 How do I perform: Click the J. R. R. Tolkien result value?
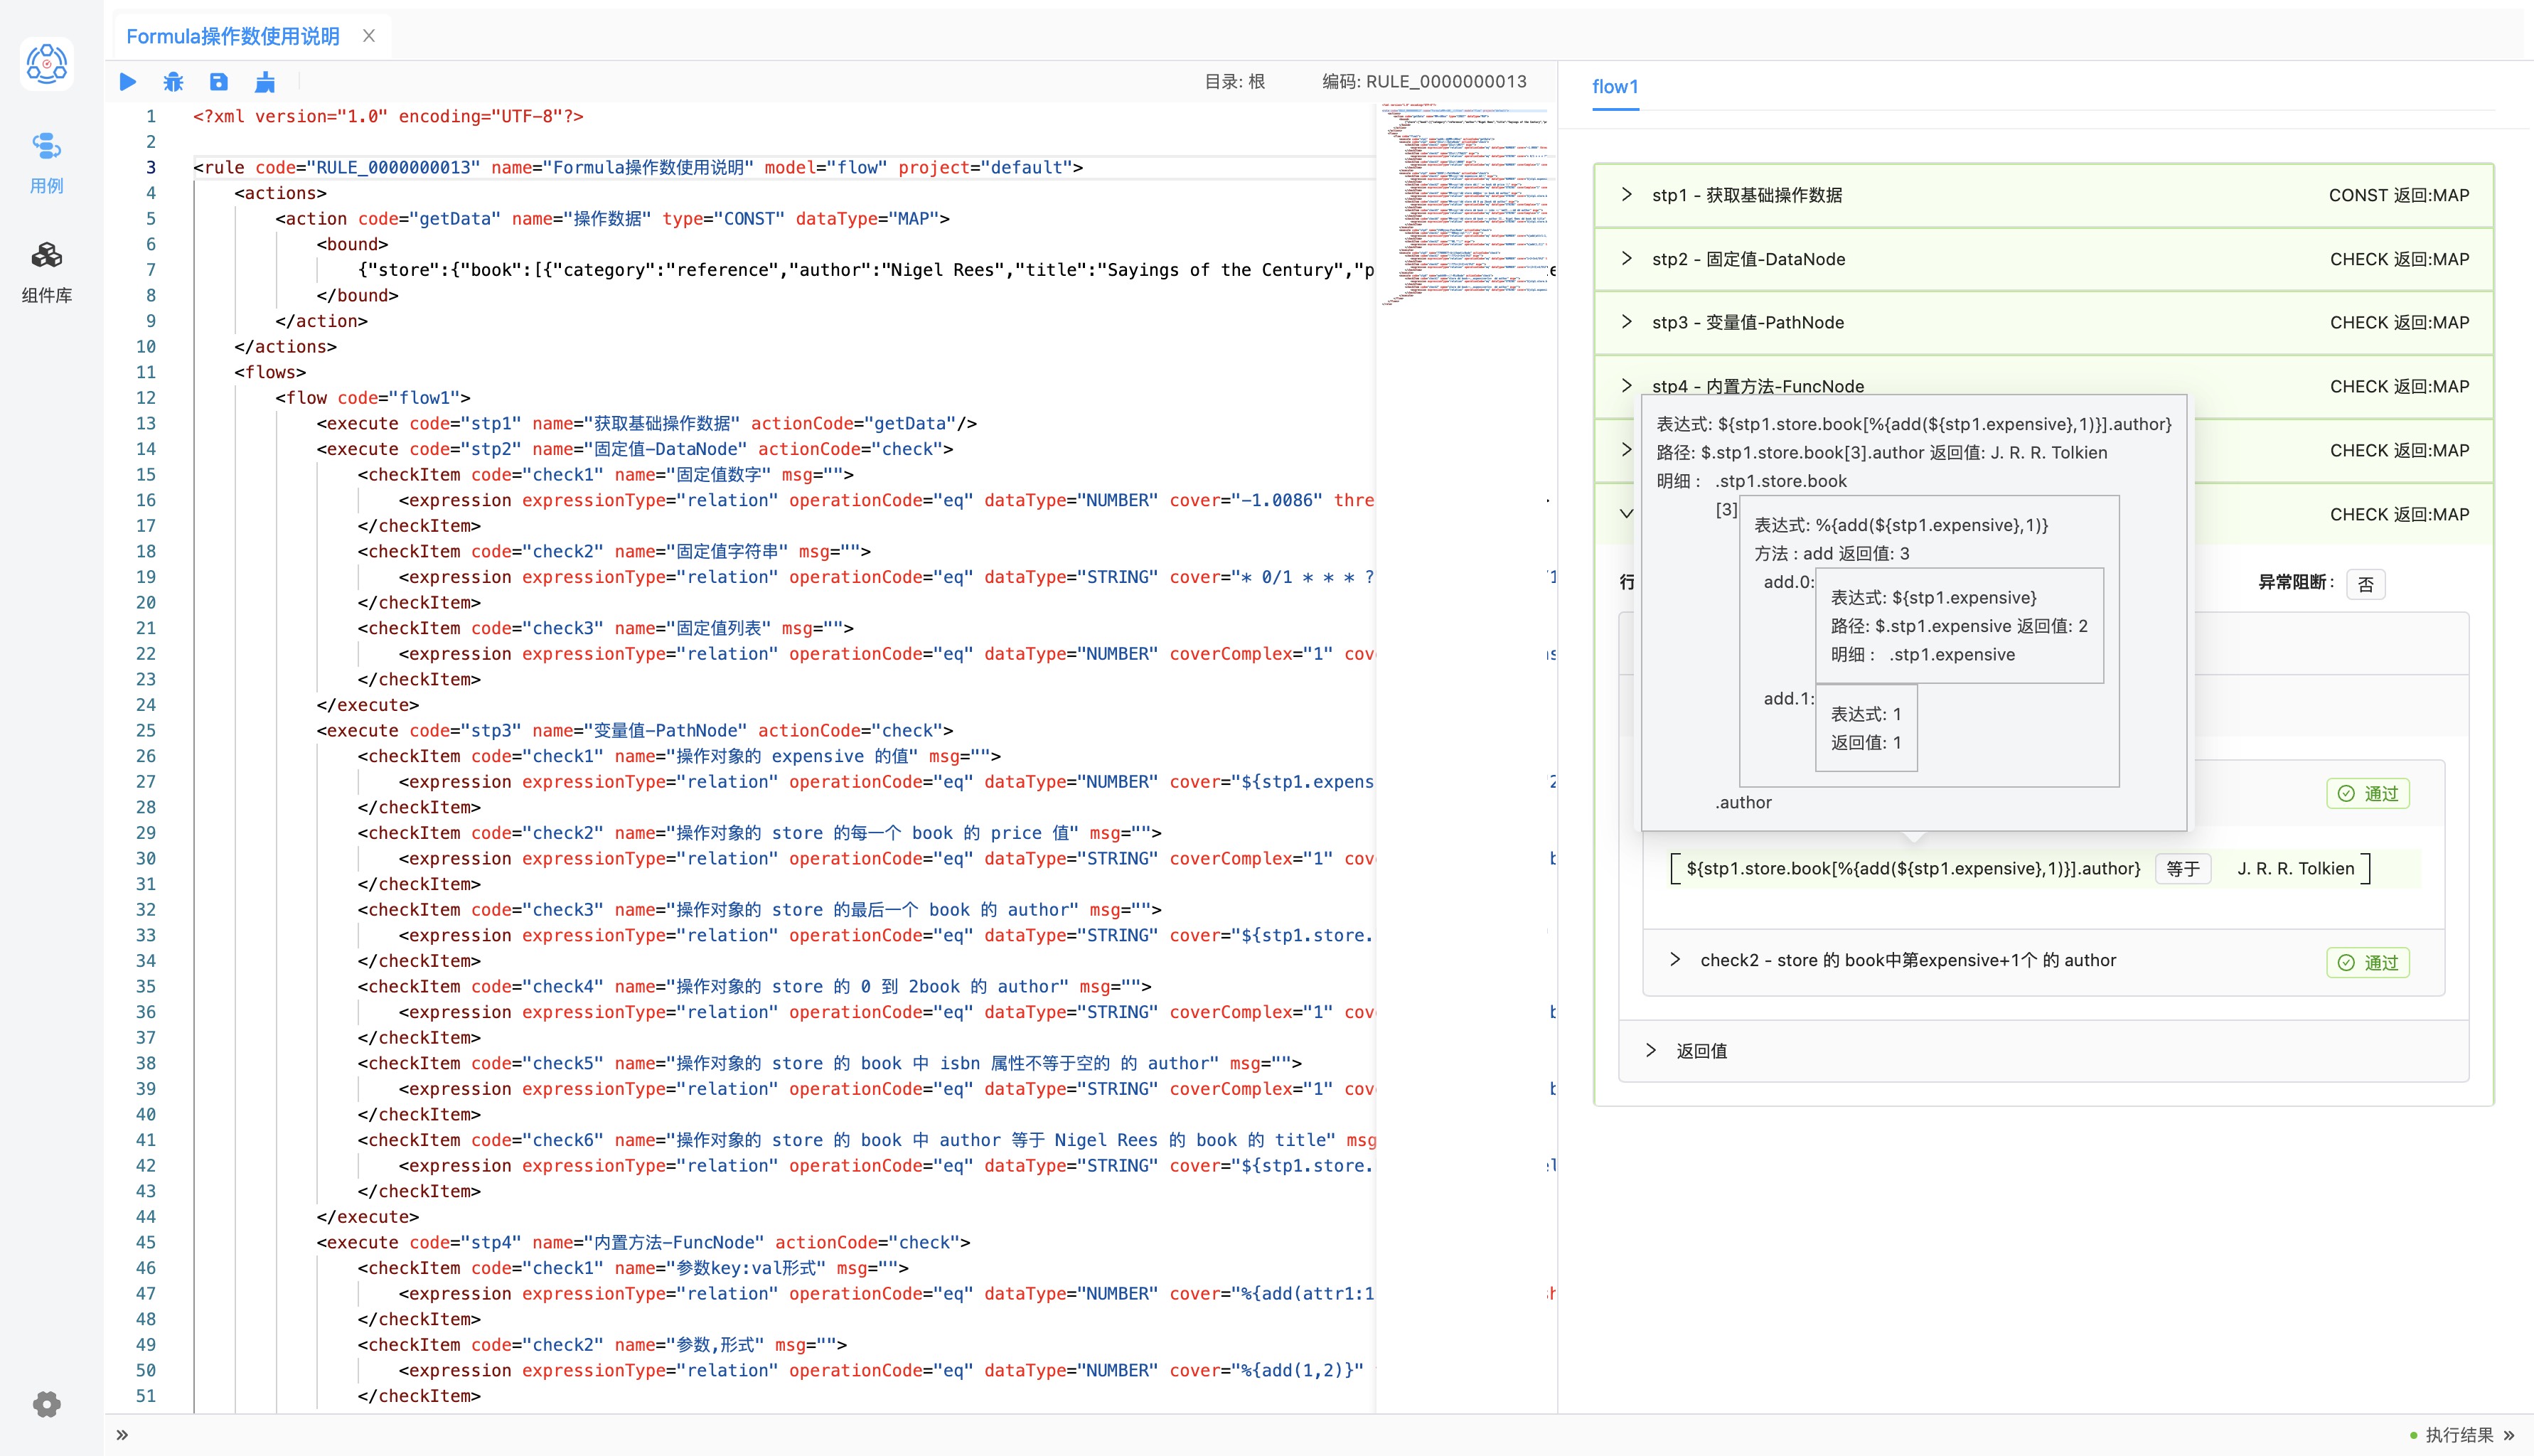click(2295, 869)
